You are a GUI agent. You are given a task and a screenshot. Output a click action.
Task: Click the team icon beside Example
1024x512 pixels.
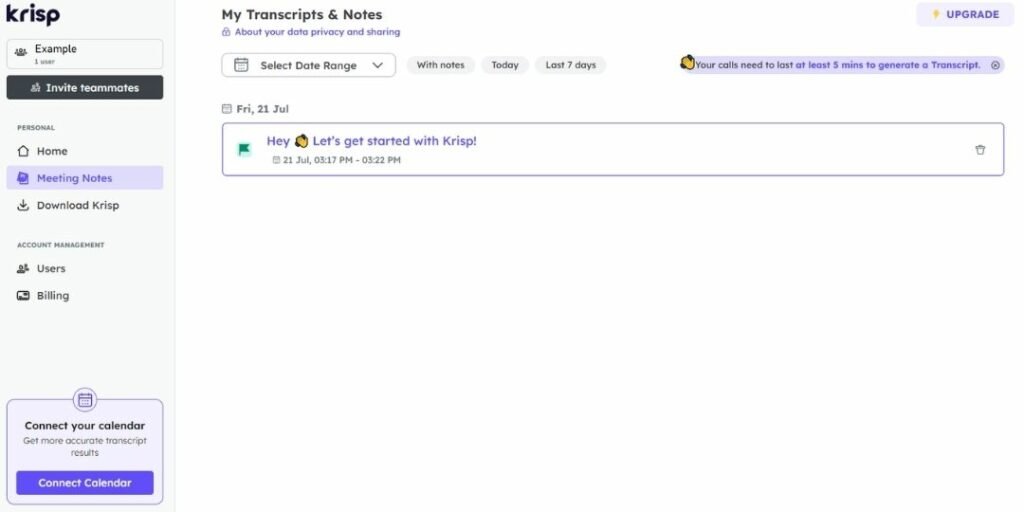click(21, 52)
